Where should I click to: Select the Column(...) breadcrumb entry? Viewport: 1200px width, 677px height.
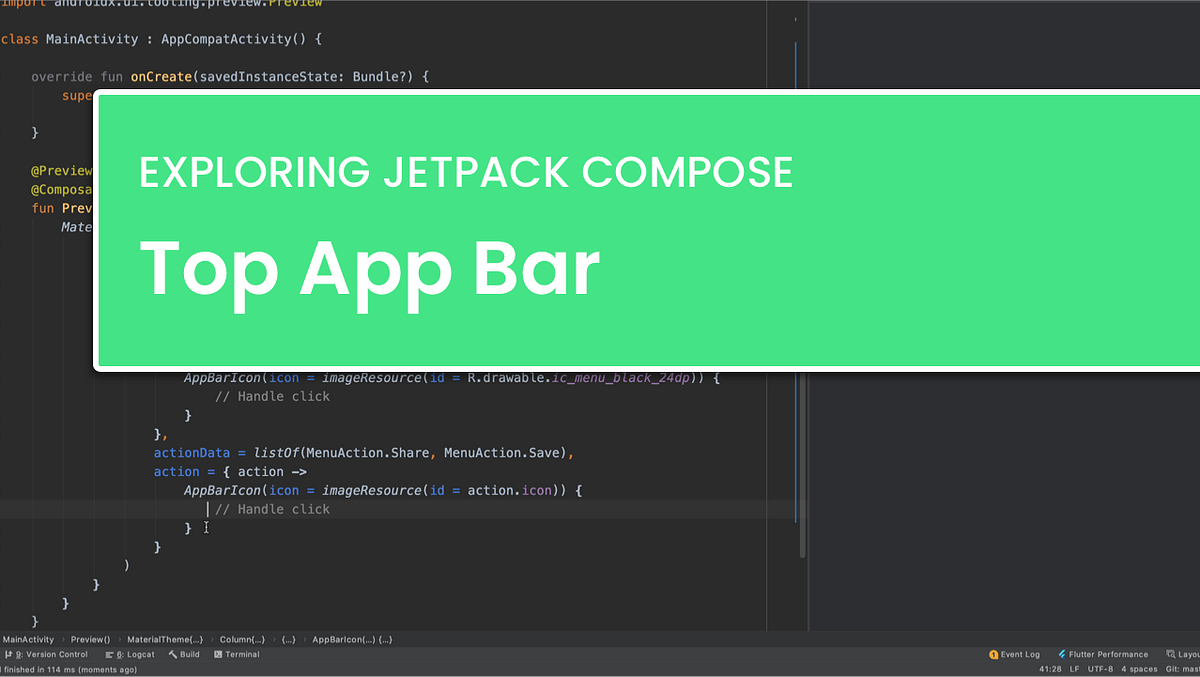(242, 639)
